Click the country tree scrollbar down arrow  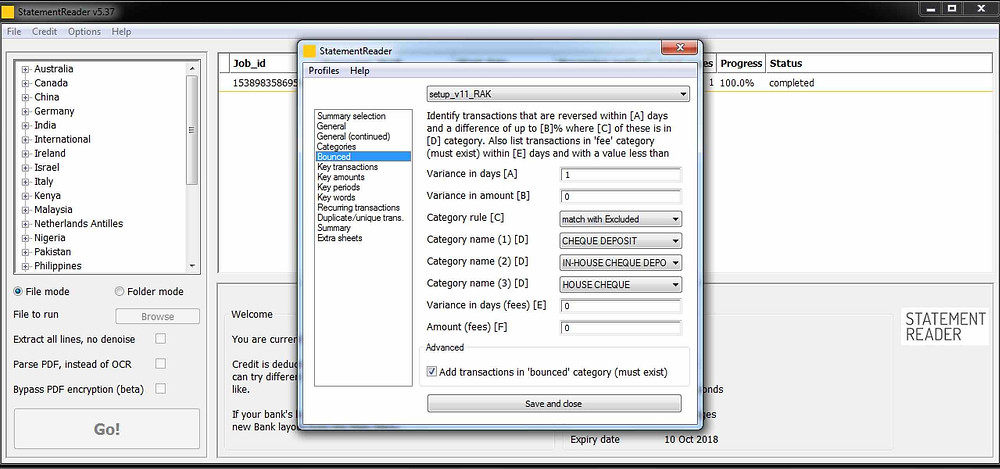point(193,267)
